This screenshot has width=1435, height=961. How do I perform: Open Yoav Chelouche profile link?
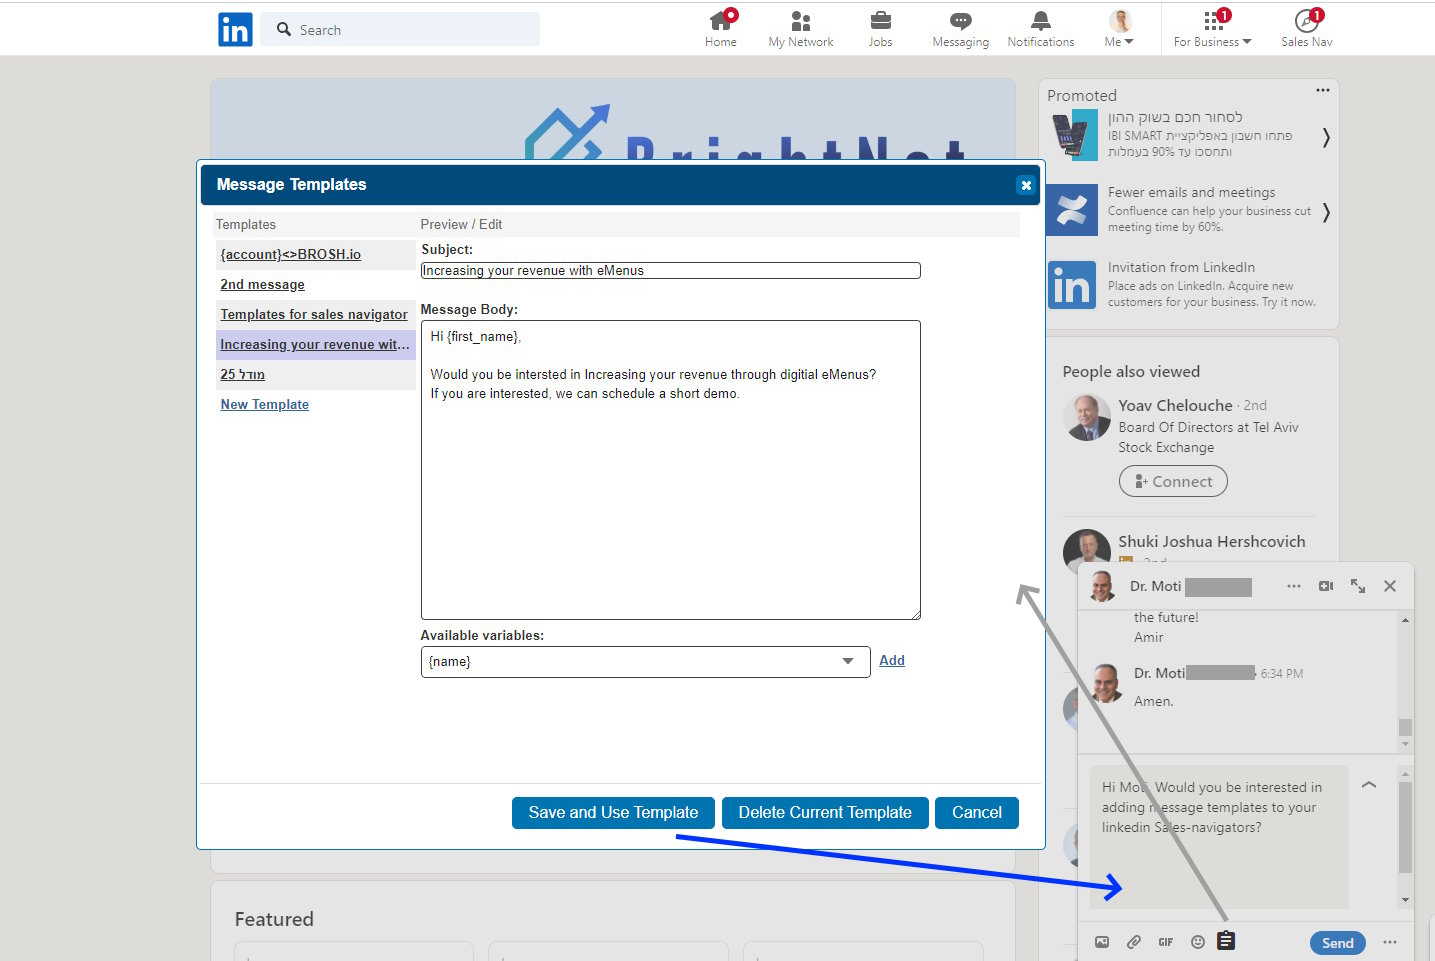click(1175, 406)
